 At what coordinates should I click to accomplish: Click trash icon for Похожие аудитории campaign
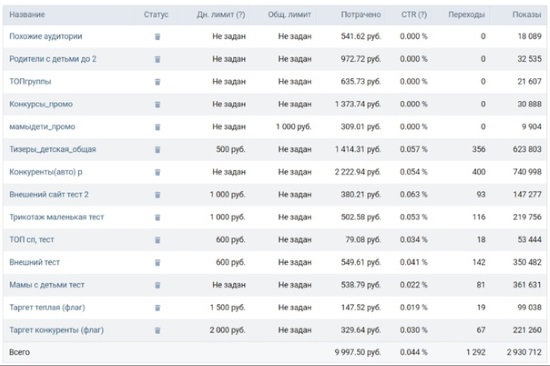pyautogui.click(x=157, y=36)
